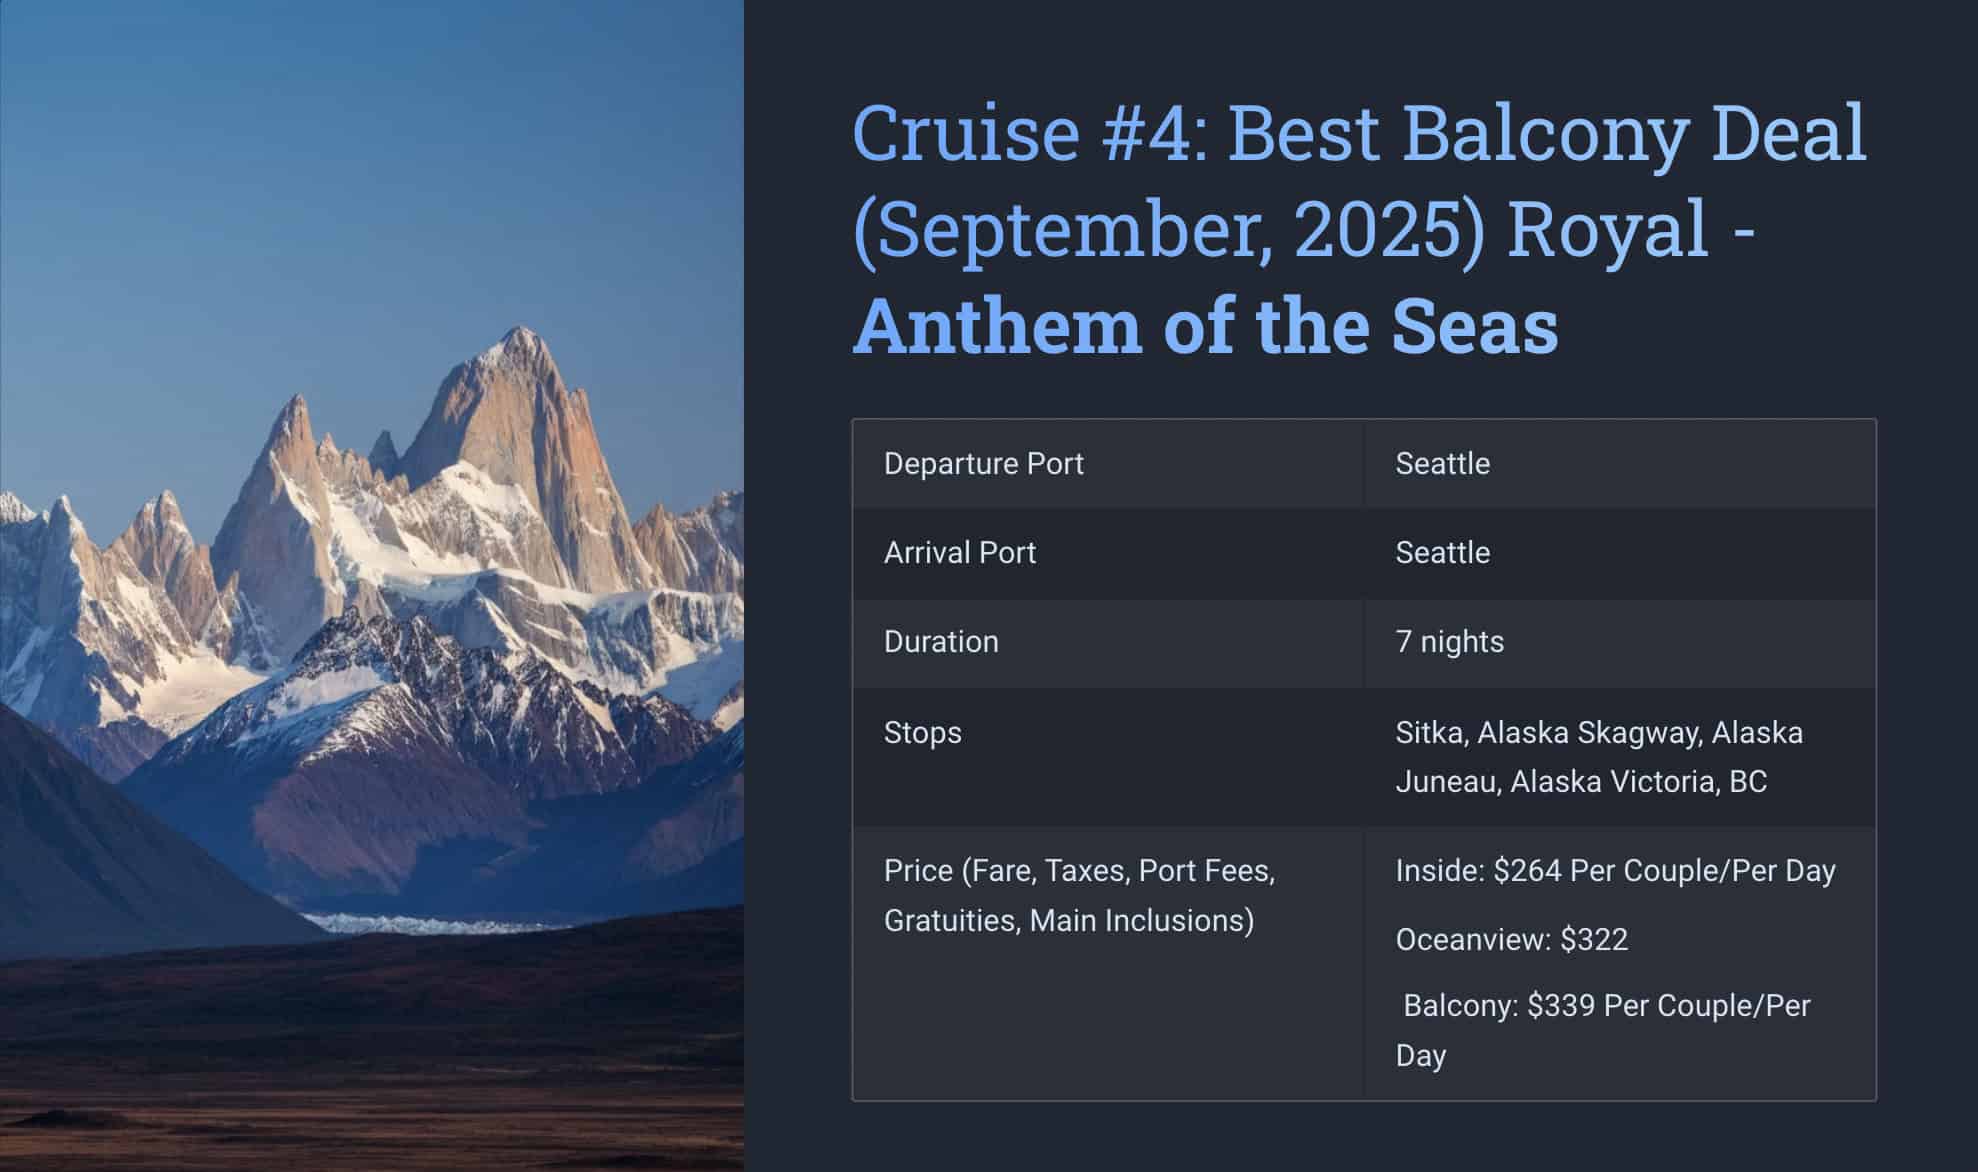The height and width of the screenshot is (1172, 1978).
Task: Click "Seattle" in the Departure Port row
Action: coord(1442,464)
